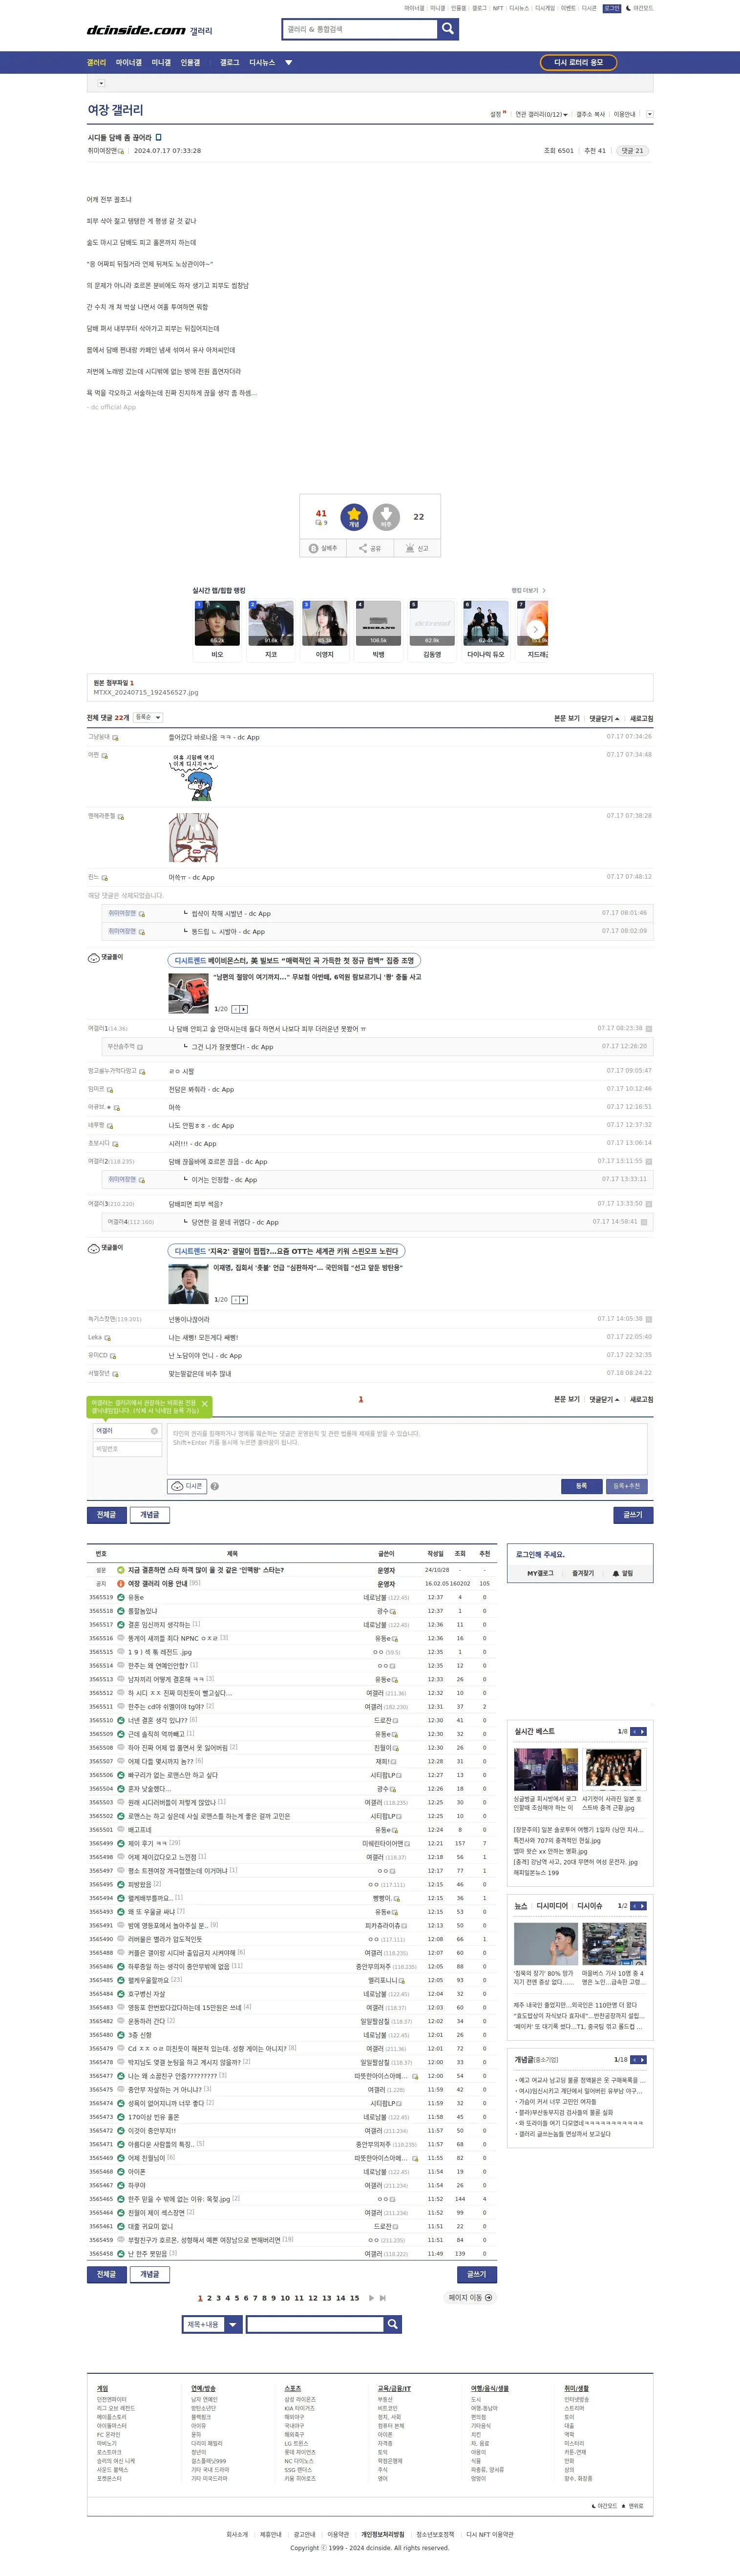The width and height of the screenshot is (740, 2576).
Task: Click the bottom board search magnifier icon
Action: coord(393,2324)
